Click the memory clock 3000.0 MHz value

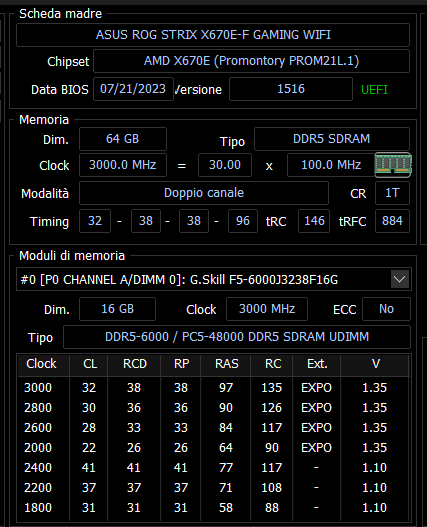click(x=123, y=165)
